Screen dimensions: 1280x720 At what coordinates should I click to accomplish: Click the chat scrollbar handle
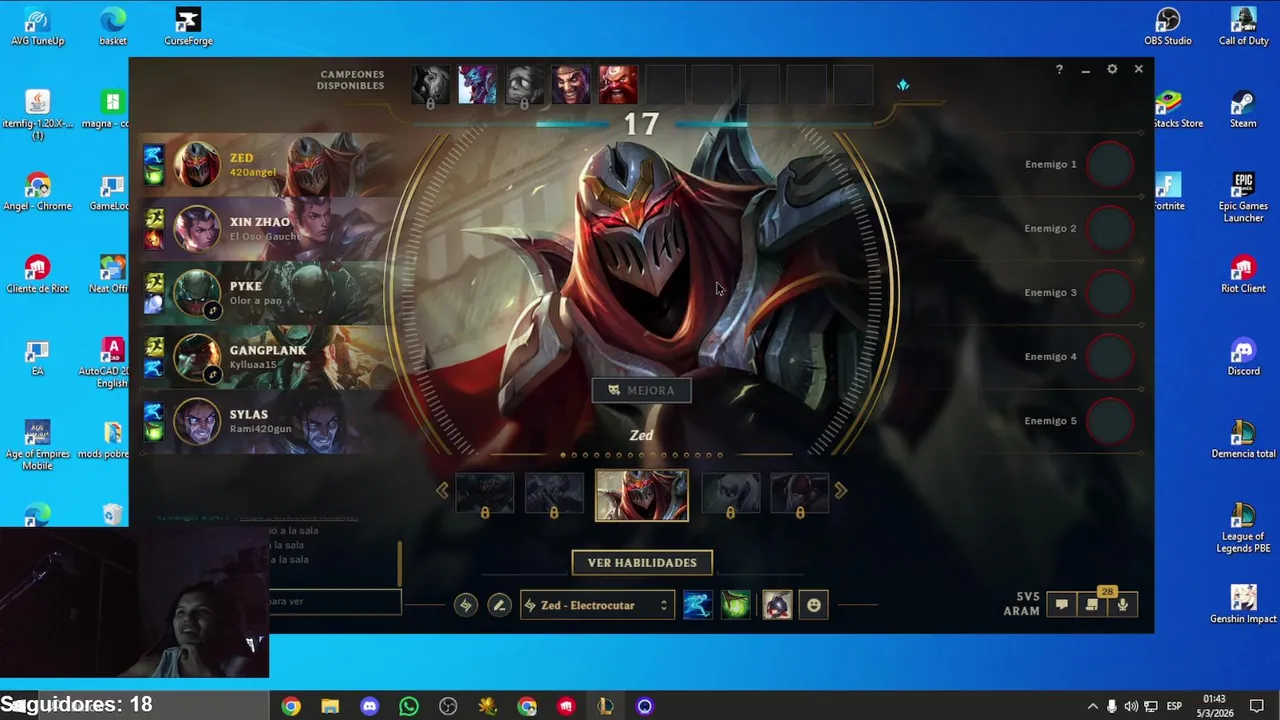click(399, 563)
